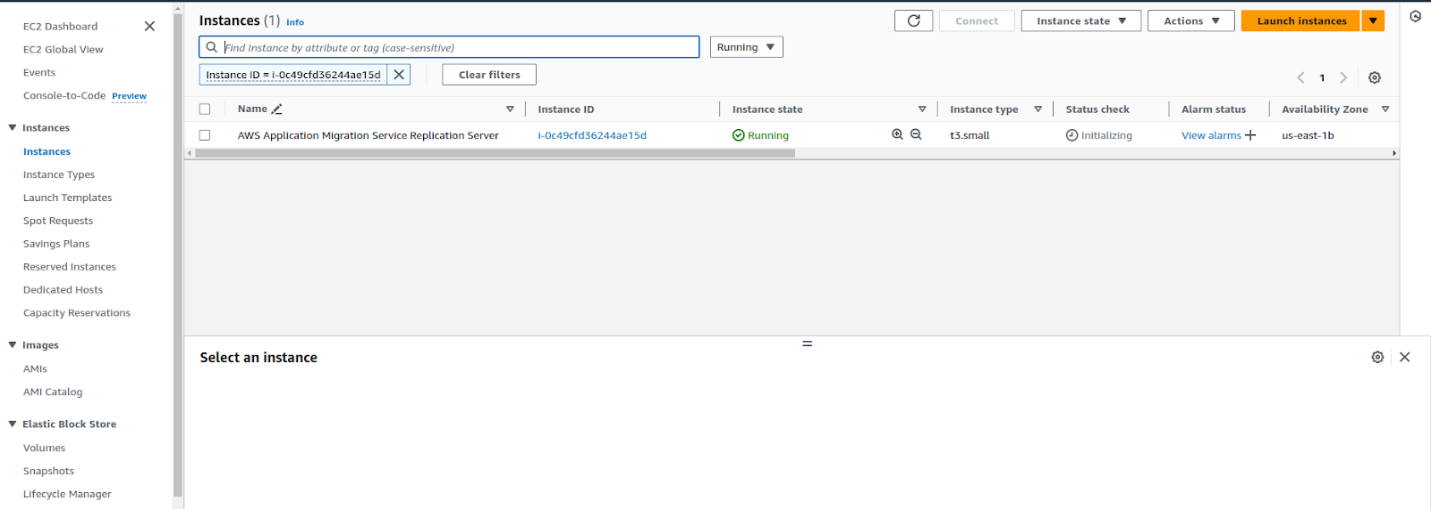
Task: Click the panel divider handle
Action: pyautogui.click(x=807, y=343)
